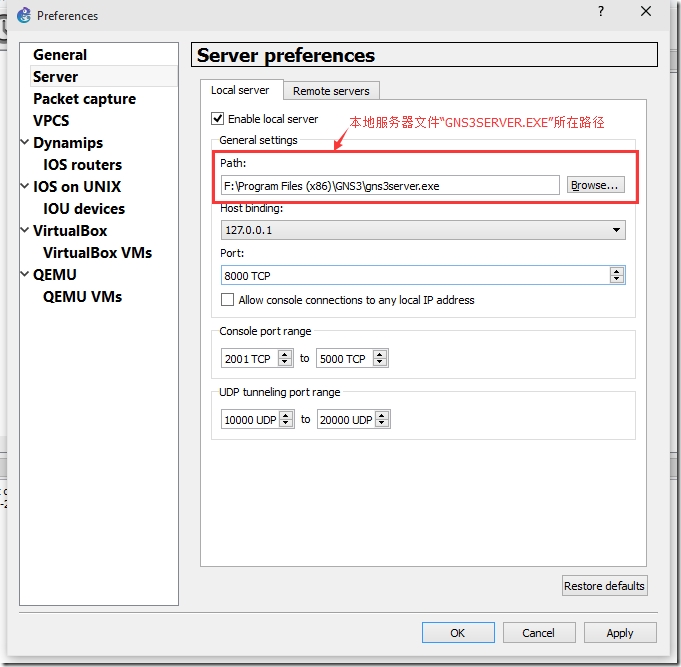Increase the server port spinner value
Screen dimensions: 681x667
pos(616,271)
